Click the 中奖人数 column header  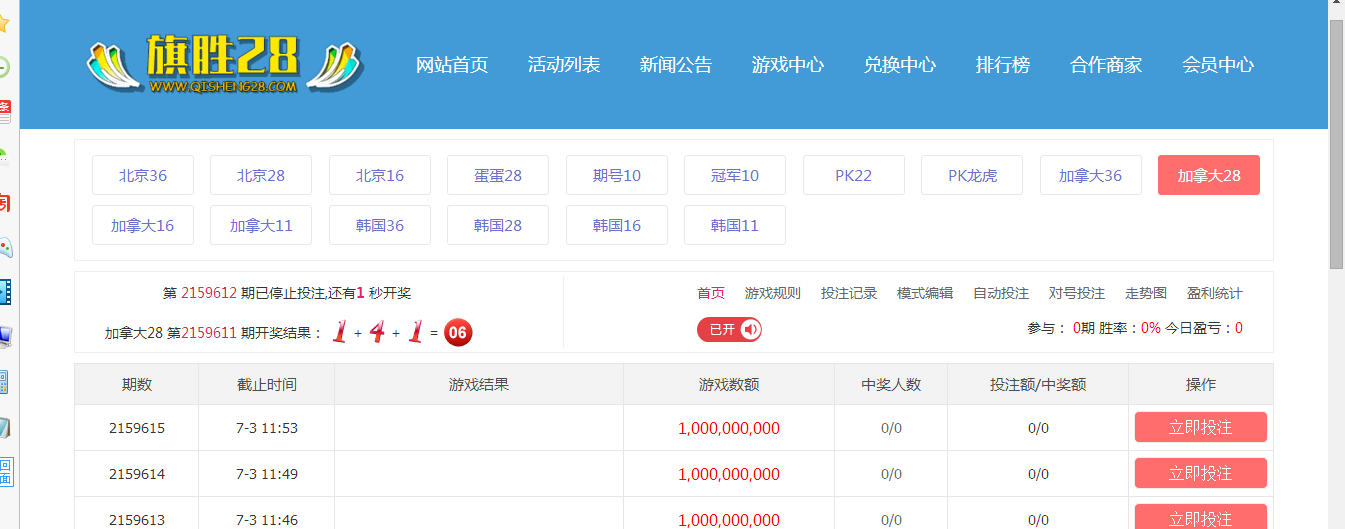click(891, 384)
